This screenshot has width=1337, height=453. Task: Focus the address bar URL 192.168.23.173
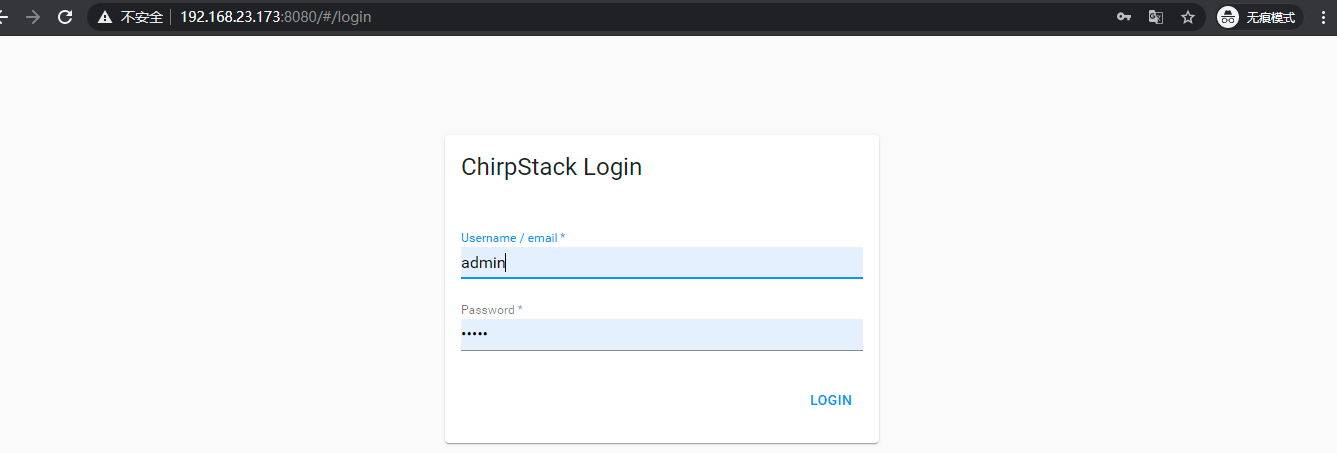230,17
